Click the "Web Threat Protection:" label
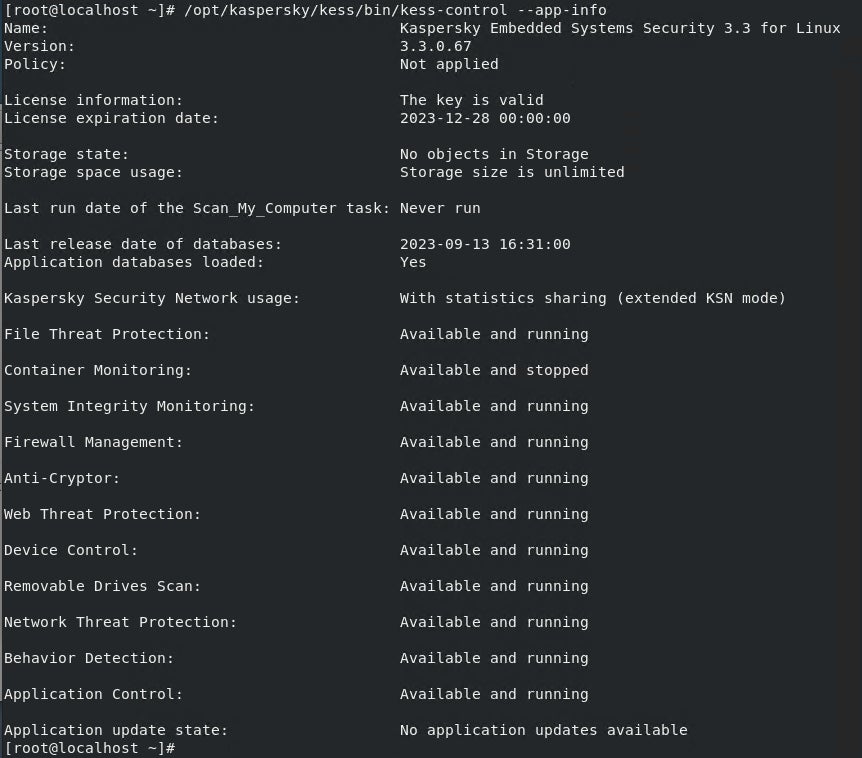 tap(102, 514)
